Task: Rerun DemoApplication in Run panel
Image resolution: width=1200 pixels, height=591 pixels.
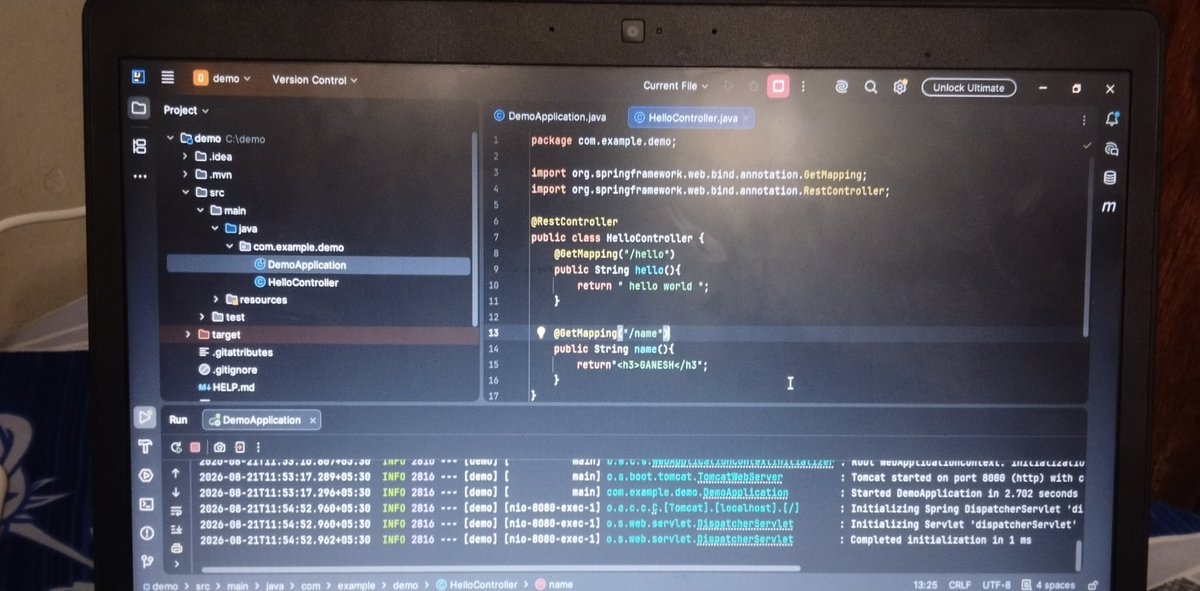Action: [x=176, y=447]
